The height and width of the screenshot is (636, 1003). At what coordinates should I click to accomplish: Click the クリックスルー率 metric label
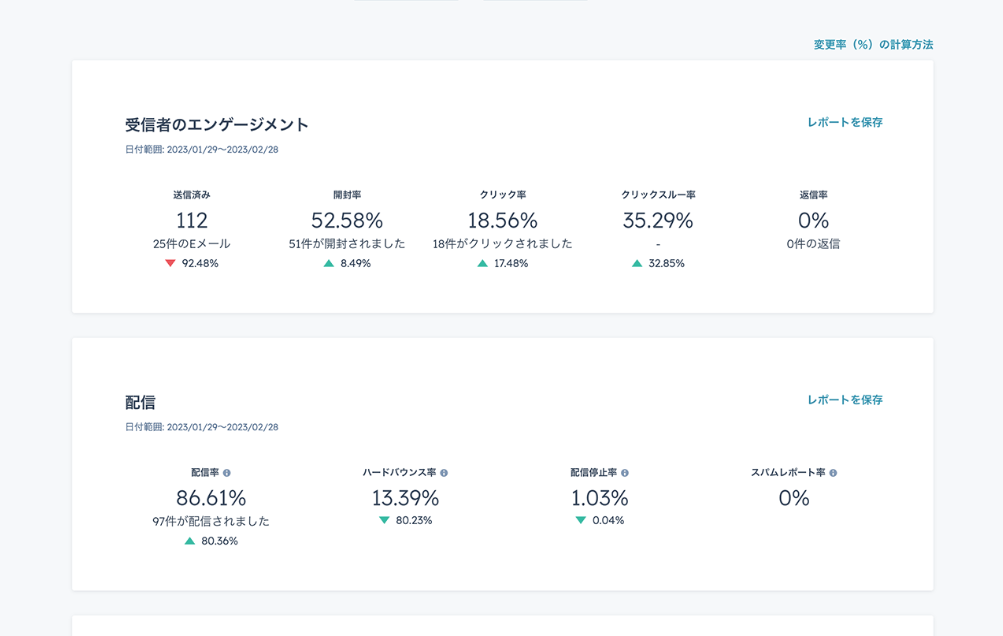(658, 195)
